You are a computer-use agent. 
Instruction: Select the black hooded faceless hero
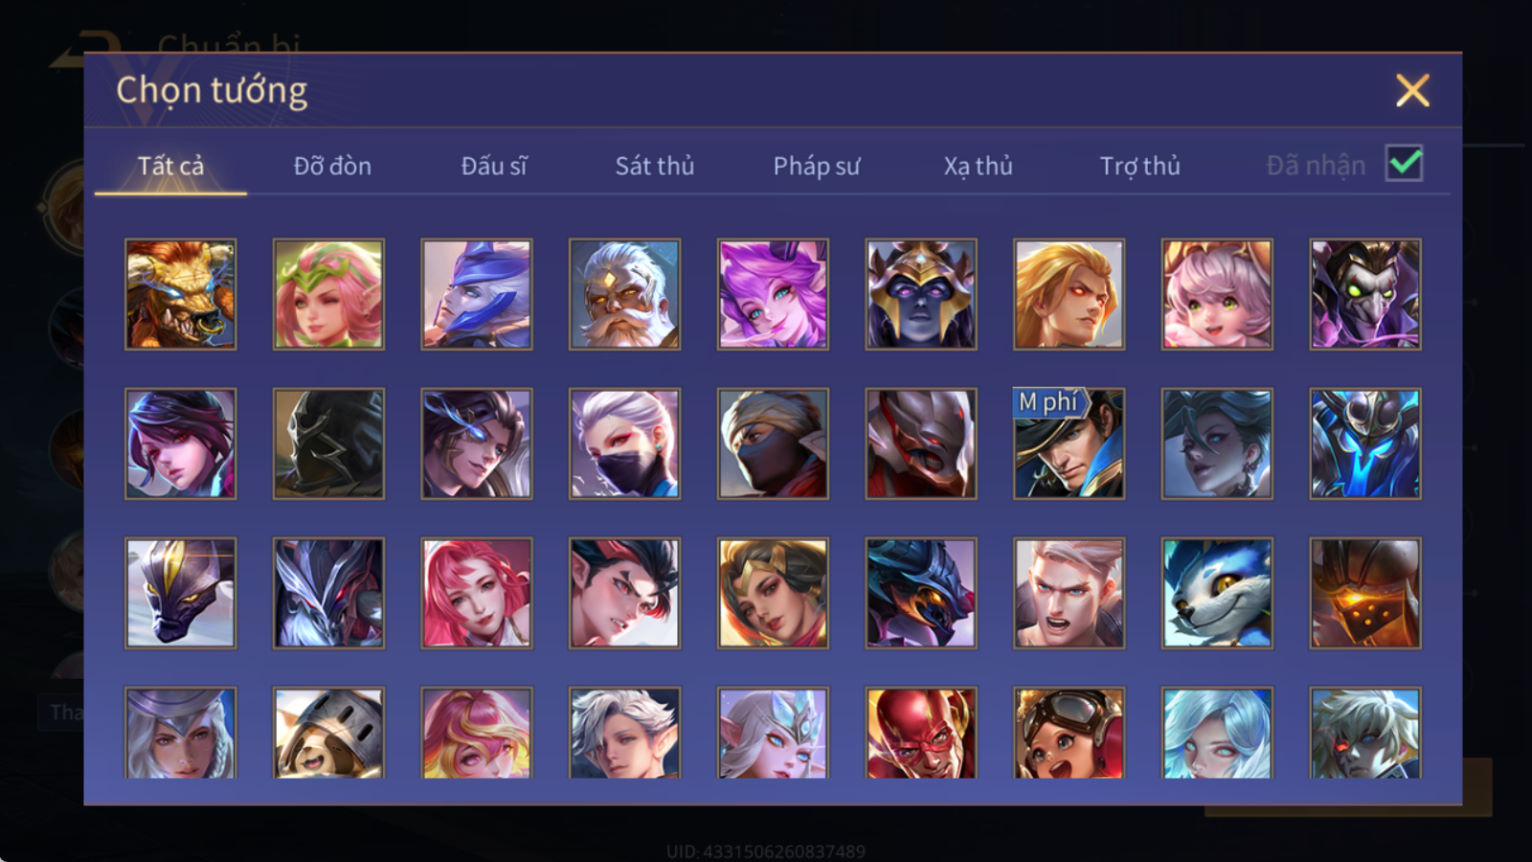[x=329, y=443]
